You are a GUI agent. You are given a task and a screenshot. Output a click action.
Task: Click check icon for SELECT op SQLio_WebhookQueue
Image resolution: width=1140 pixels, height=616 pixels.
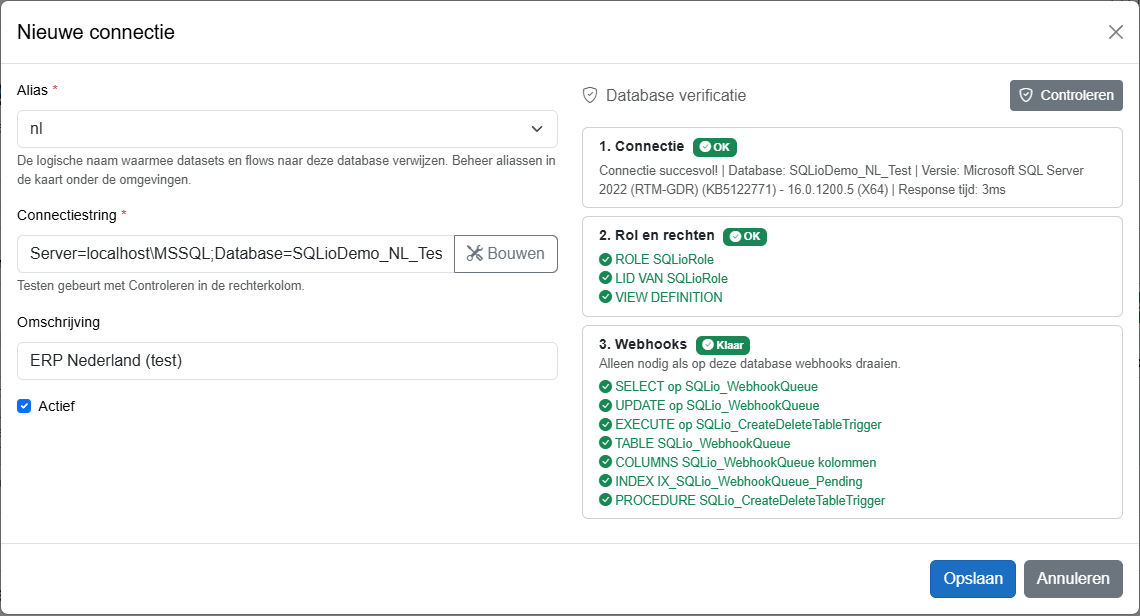tap(605, 386)
